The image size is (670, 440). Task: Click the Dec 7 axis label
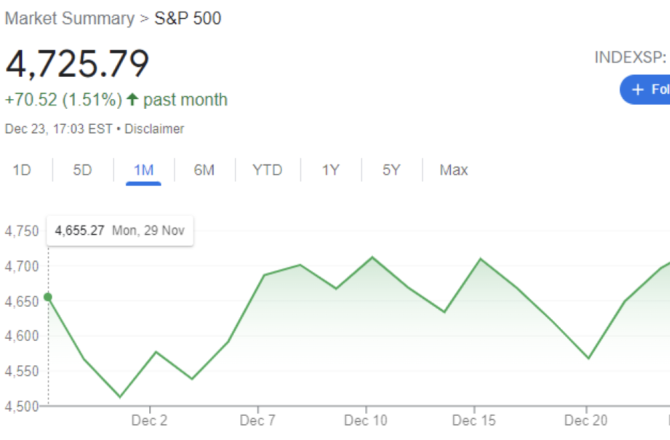point(258,420)
